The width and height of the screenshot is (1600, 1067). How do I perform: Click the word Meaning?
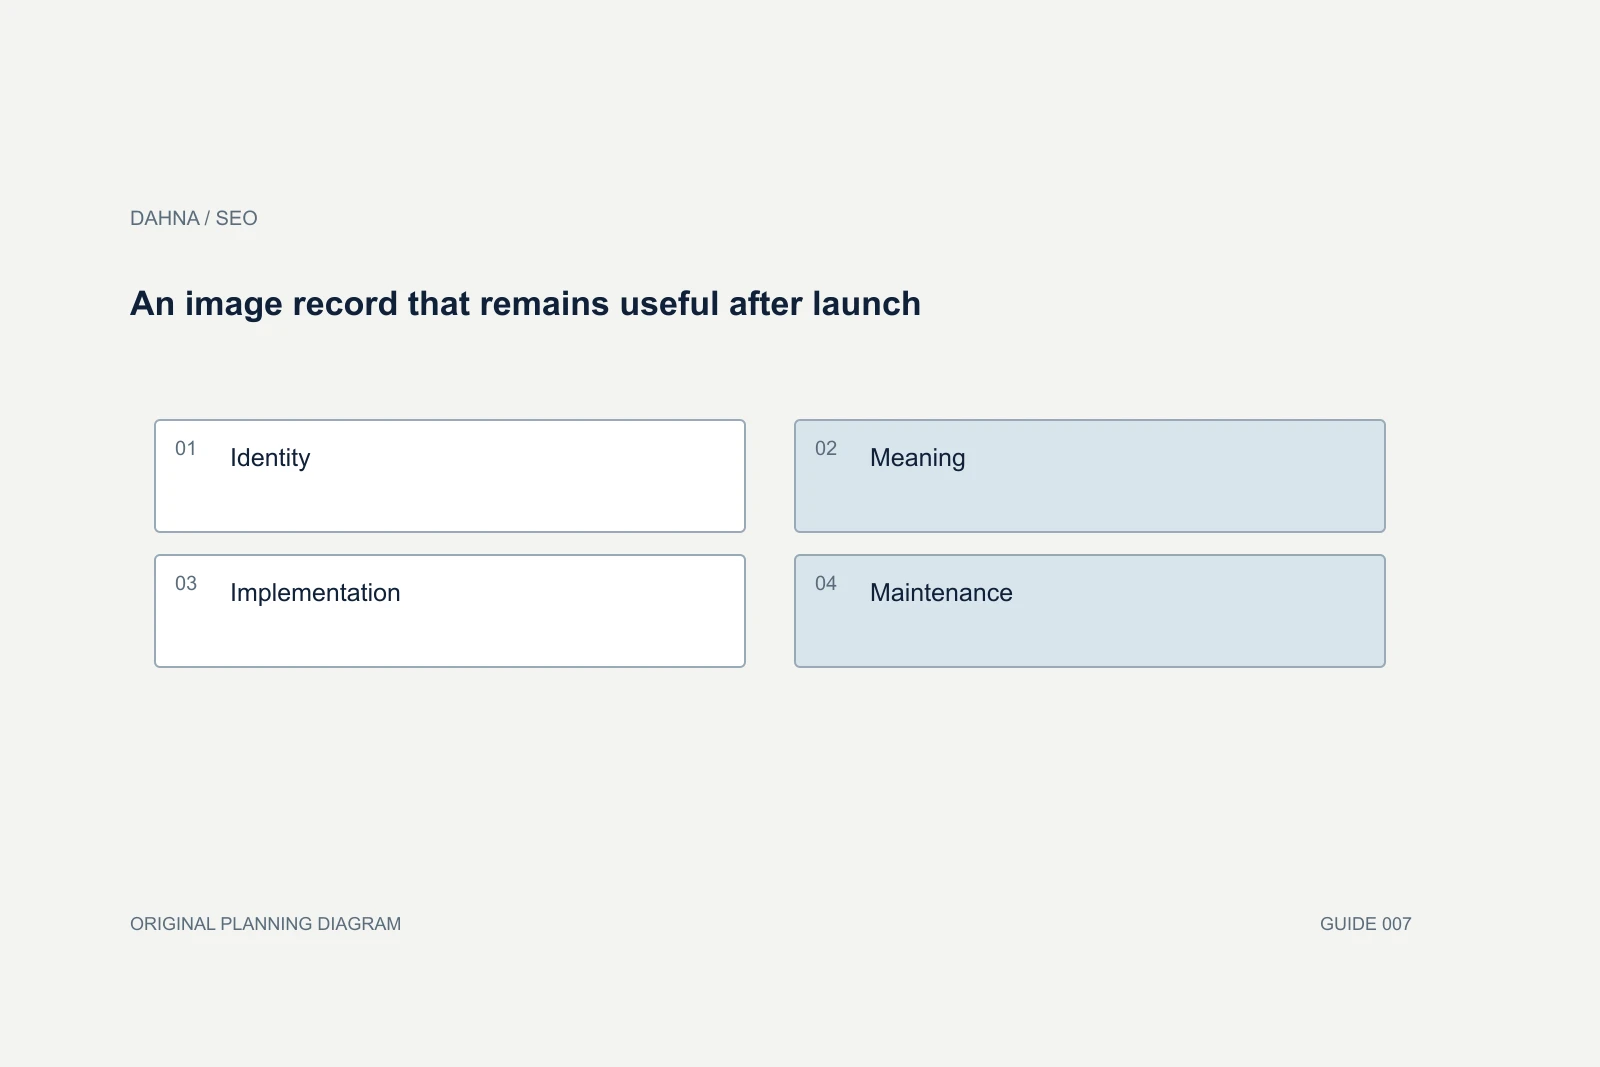tap(918, 458)
